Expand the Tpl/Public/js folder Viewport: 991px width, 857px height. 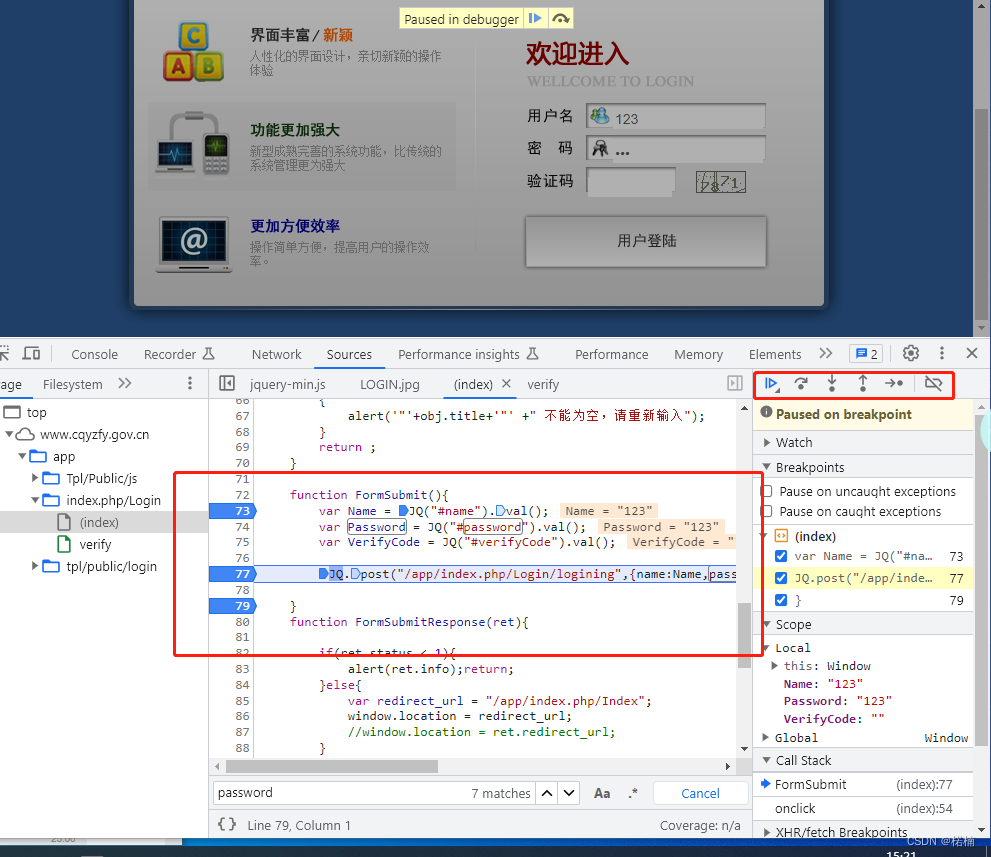[x=35, y=478]
